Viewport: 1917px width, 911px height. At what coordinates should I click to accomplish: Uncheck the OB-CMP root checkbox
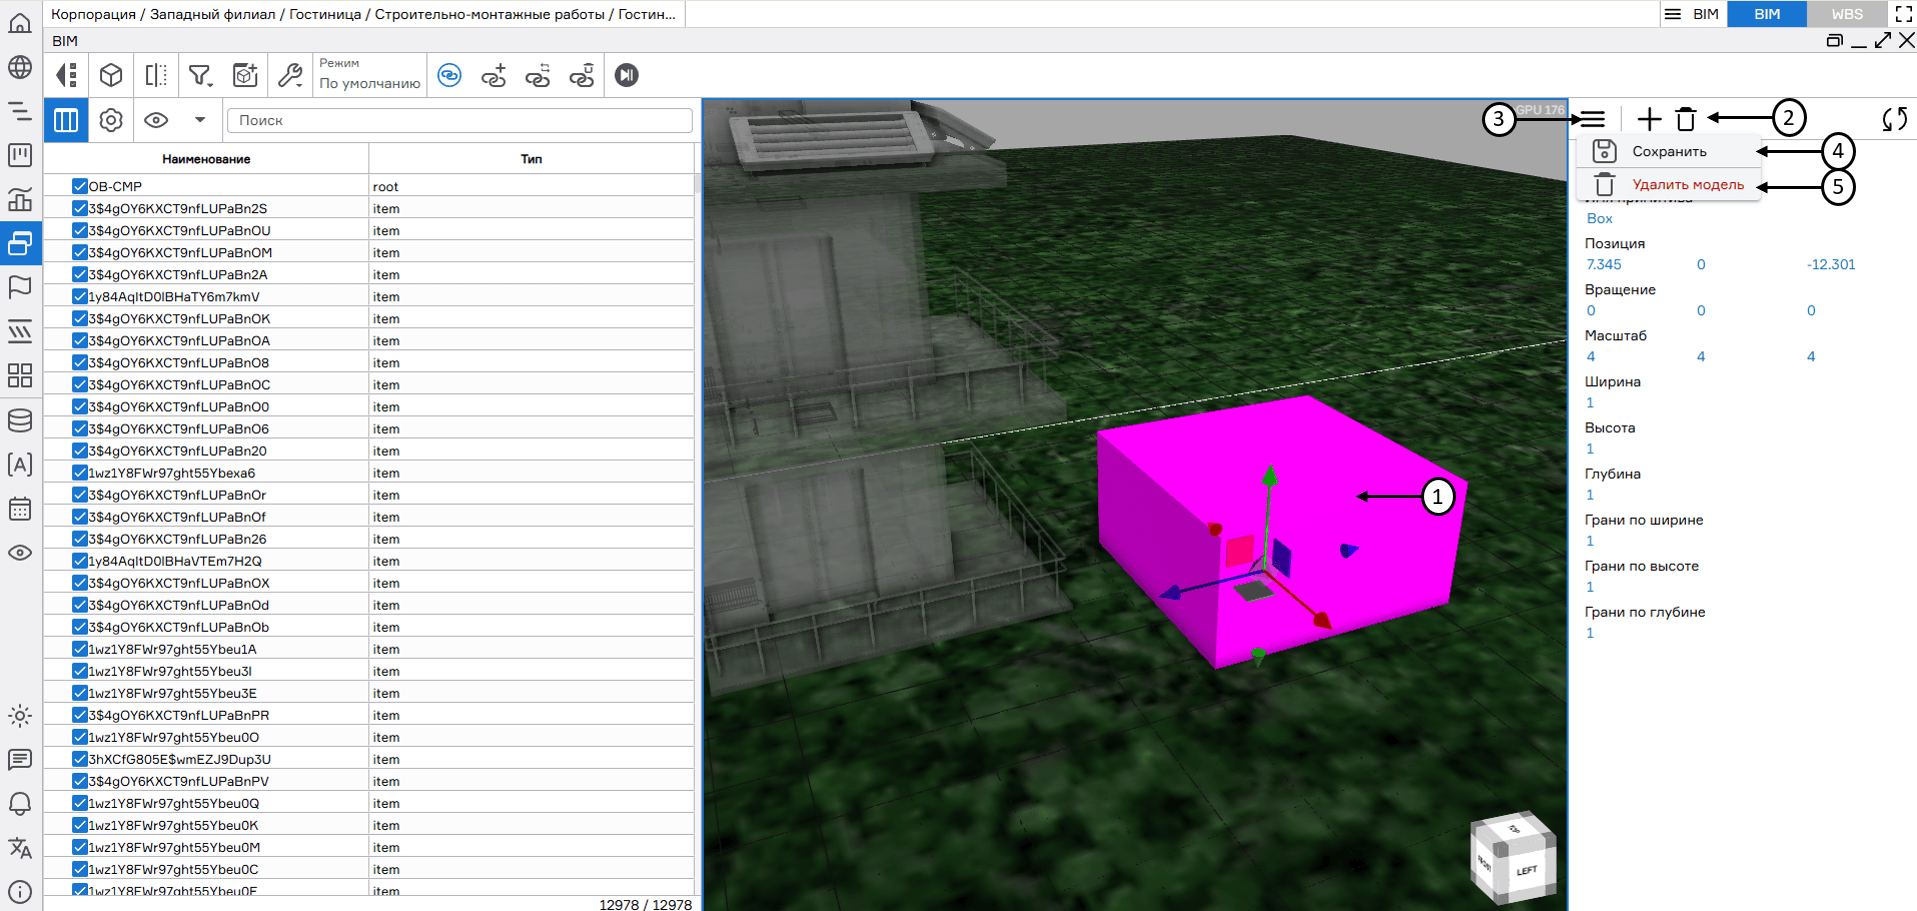pos(80,186)
